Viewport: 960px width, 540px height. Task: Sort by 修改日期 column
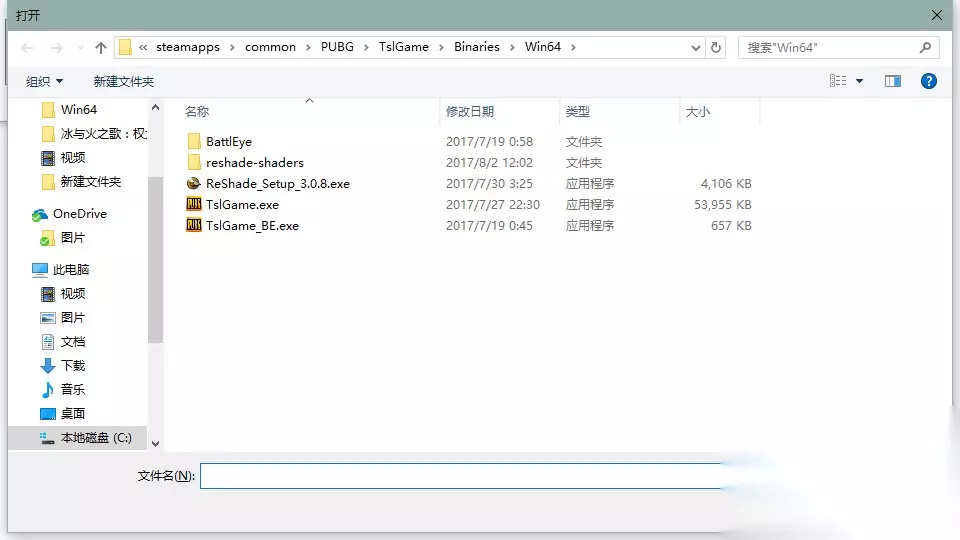tap(470, 111)
